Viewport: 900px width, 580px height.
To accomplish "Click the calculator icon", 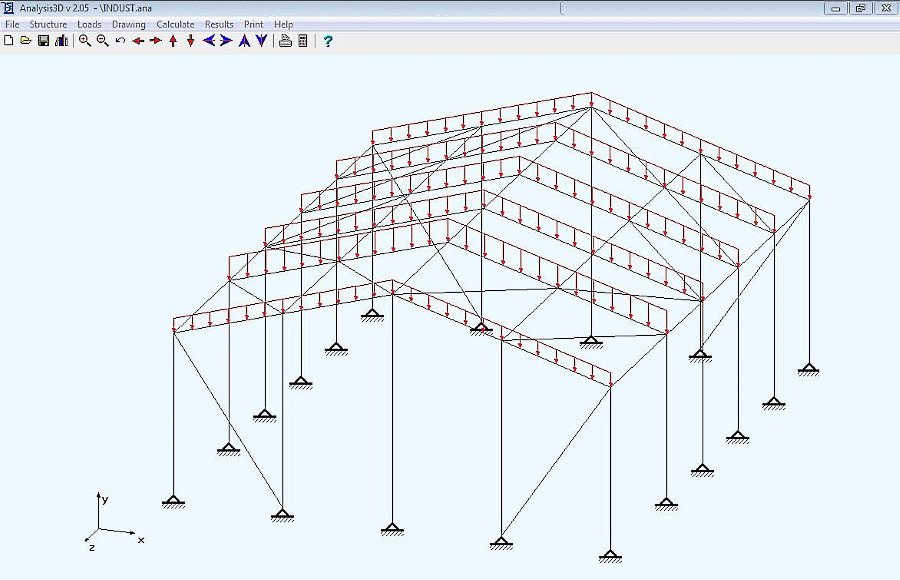I will tap(303, 41).
